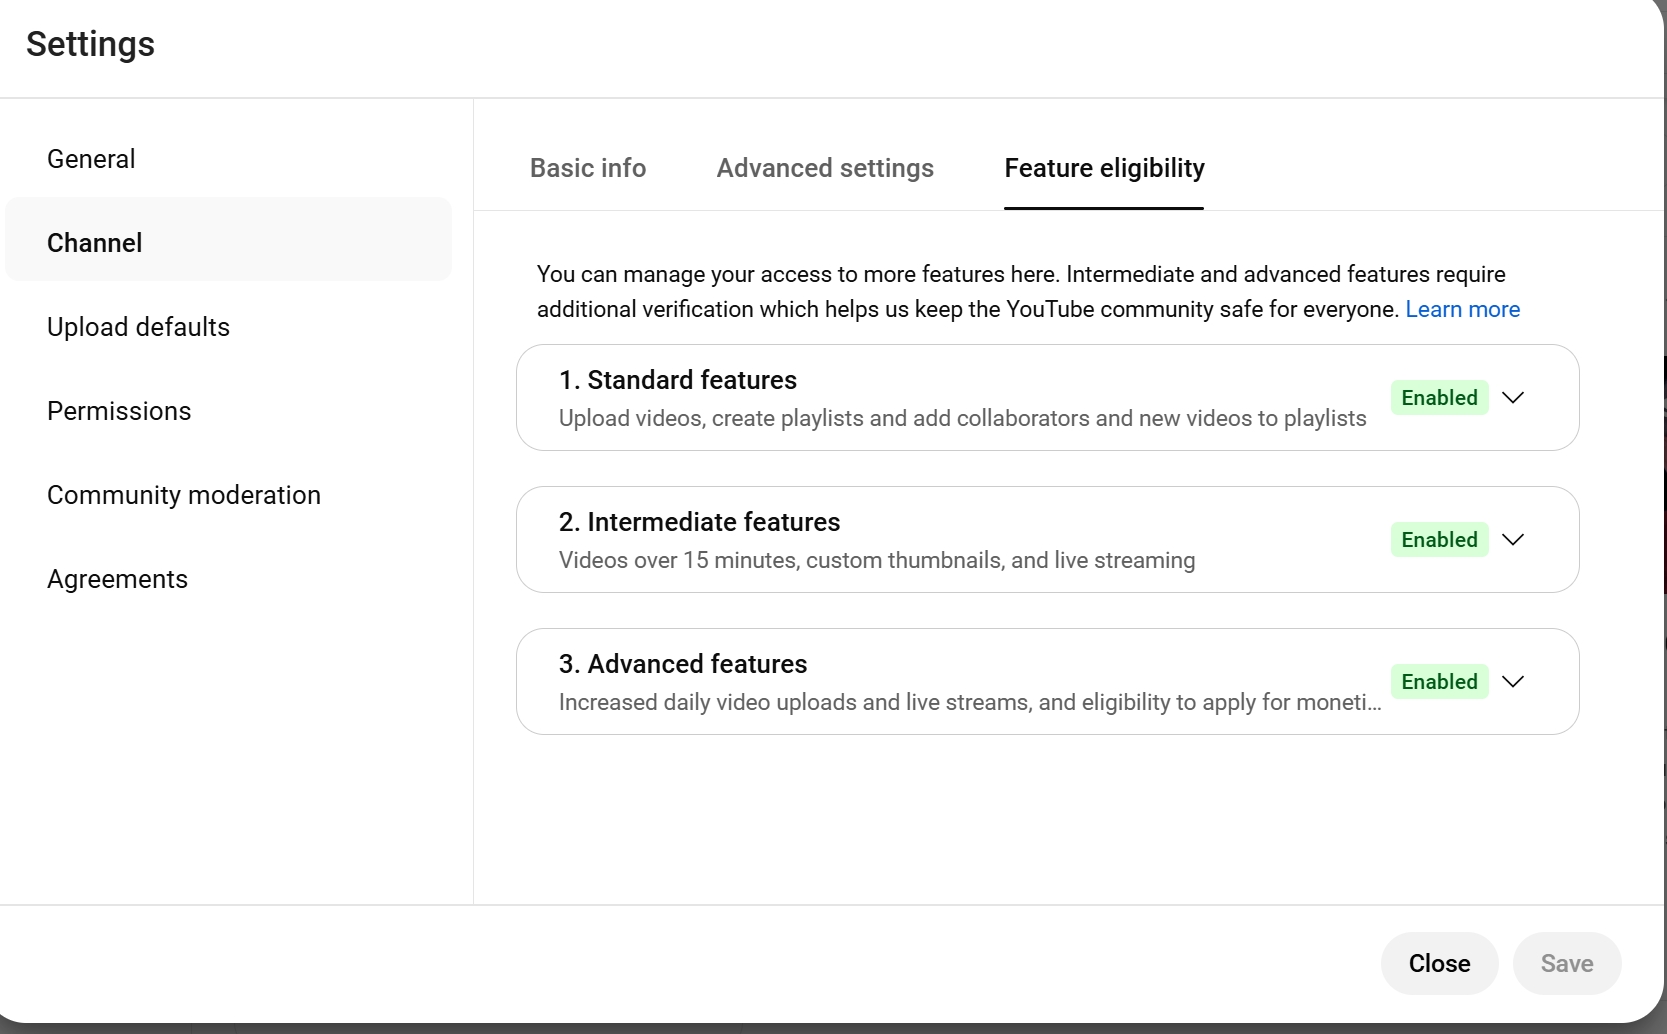Expand the Intermediate features chevron
The image size is (1667, 1034).
coord(1513,540)
